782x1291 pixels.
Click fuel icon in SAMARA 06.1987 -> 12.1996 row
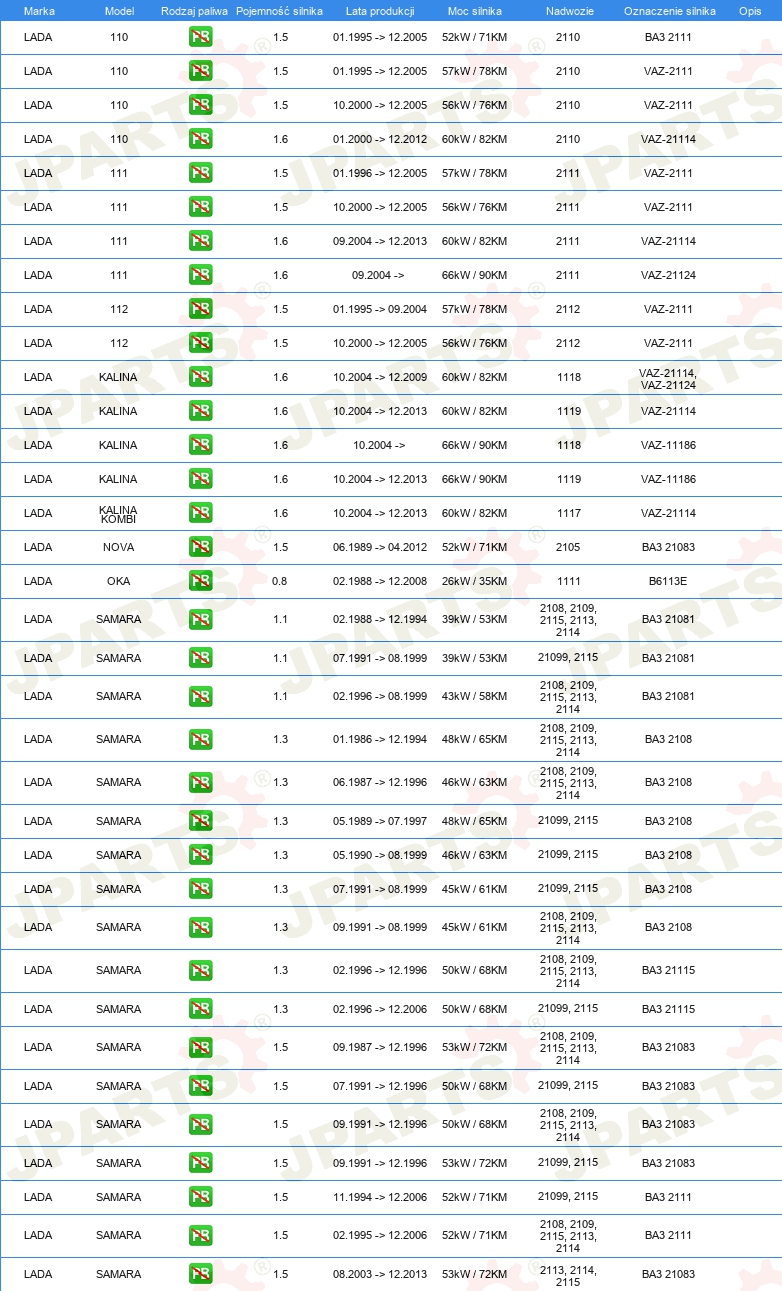click(x=200, y=783)
